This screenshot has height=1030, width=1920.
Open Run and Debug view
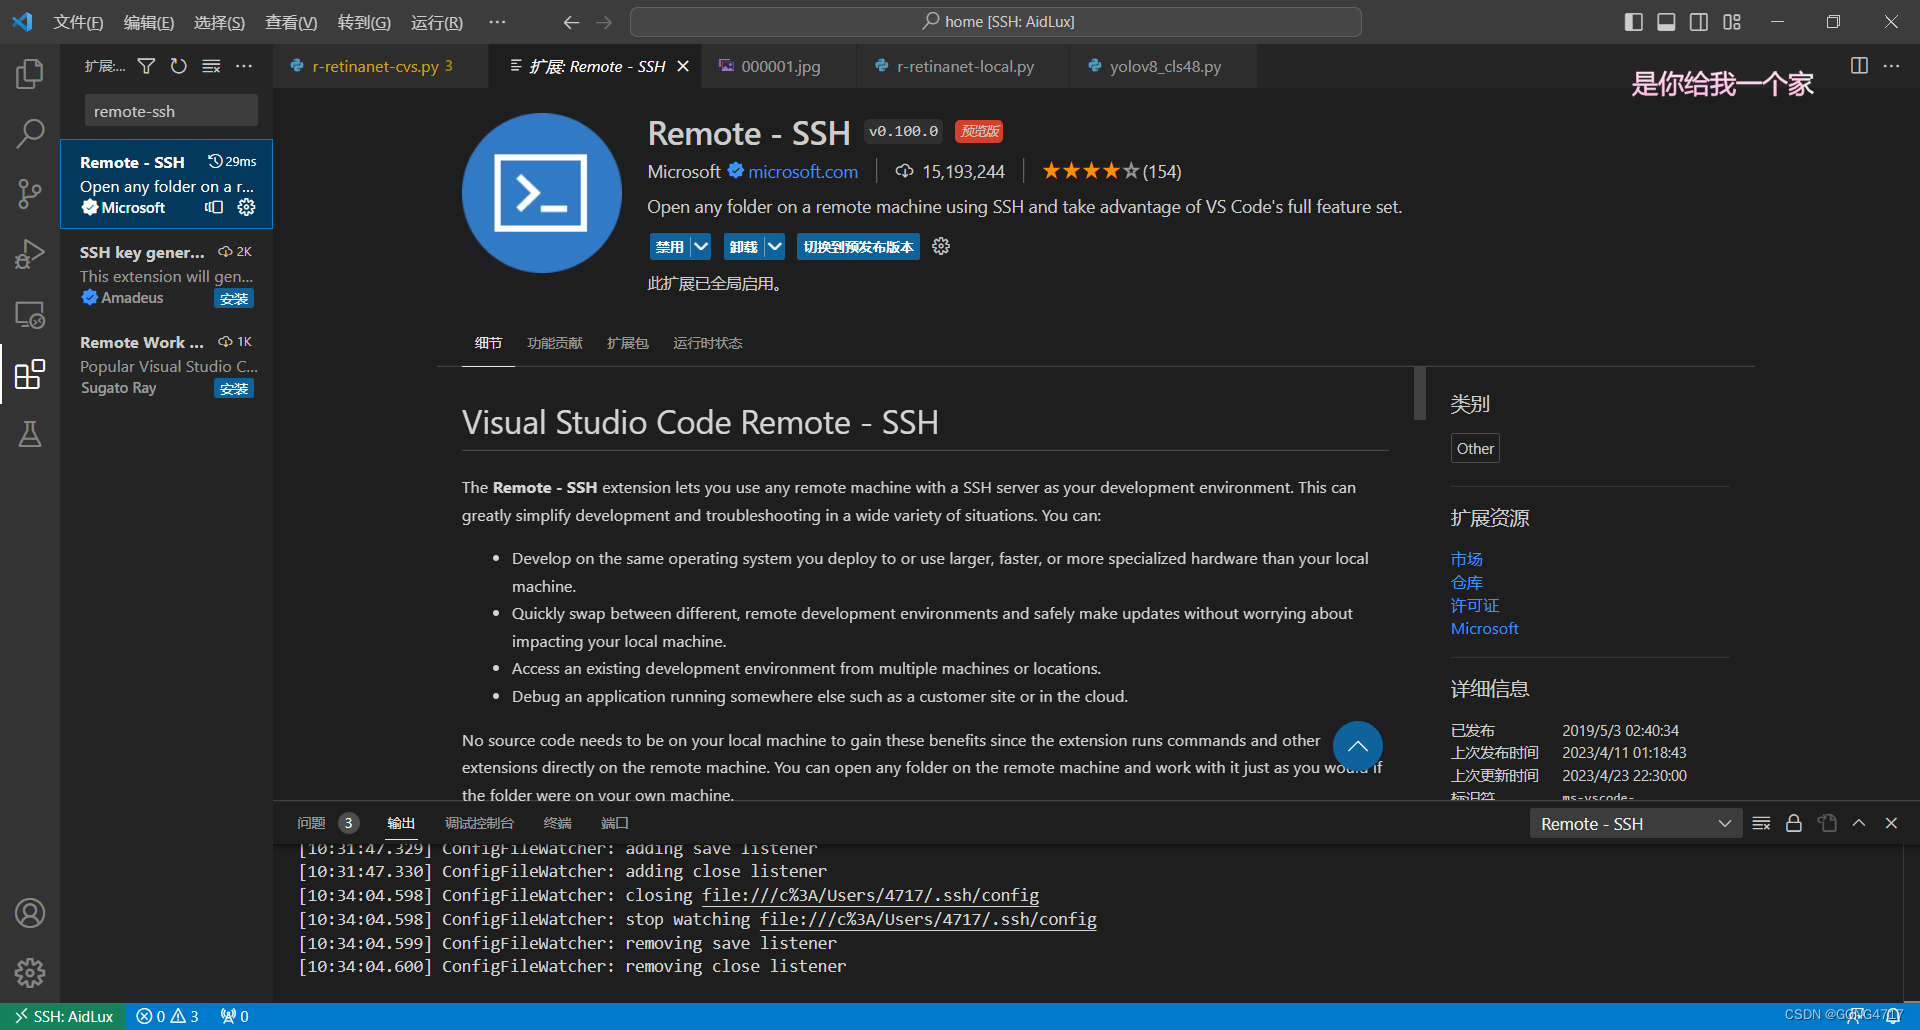[x=30, y=254]
